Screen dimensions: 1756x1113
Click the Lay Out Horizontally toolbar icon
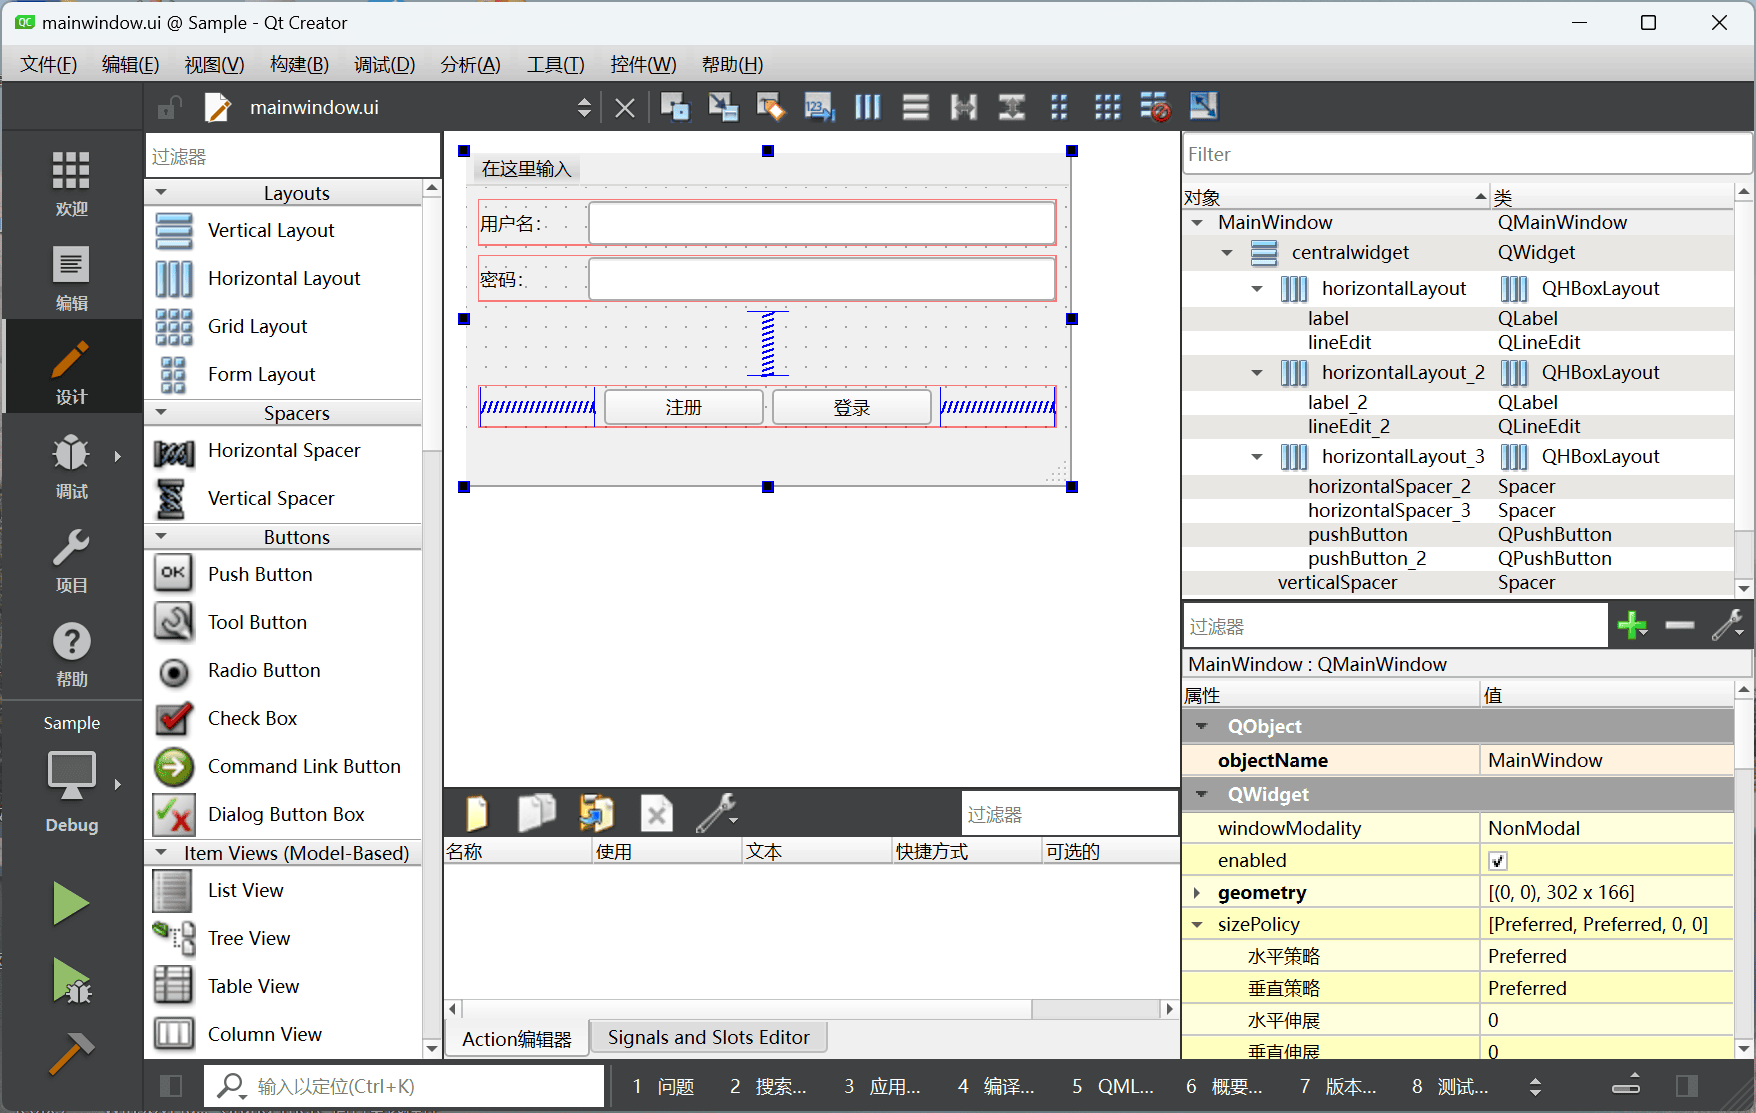coord(867,107)
